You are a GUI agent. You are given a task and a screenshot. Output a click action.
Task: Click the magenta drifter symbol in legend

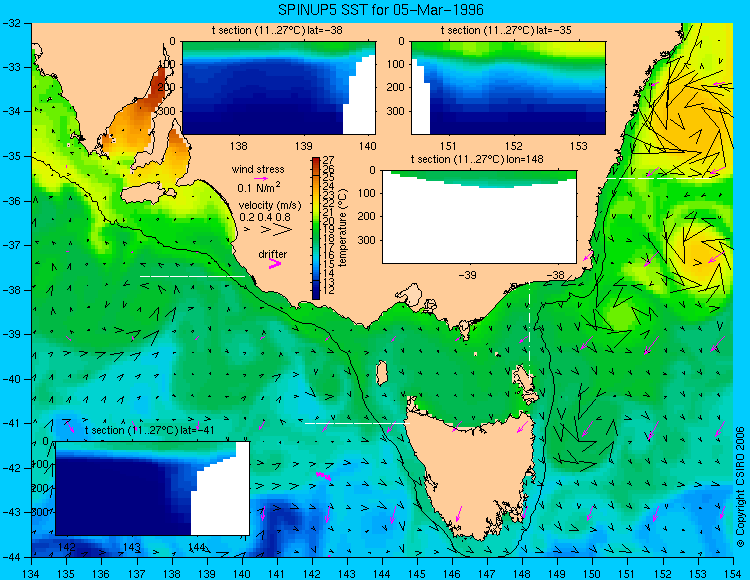tap(275, 263)
